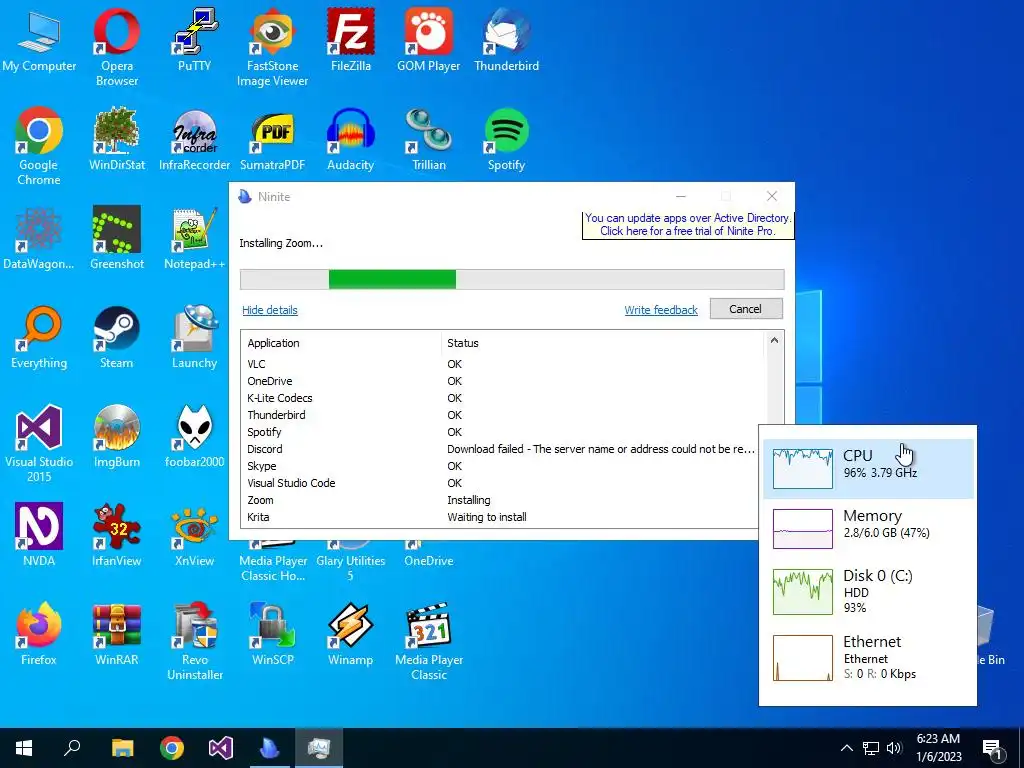Open the My Computer desktop icon
Viewport: 1024px width, 768px height.
pos(39,39)
